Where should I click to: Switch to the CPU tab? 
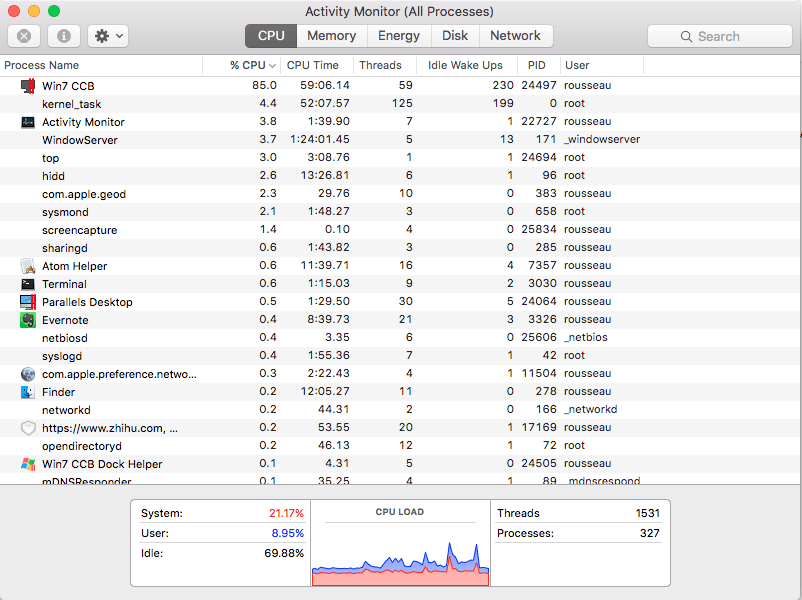(x=271, y=36)
